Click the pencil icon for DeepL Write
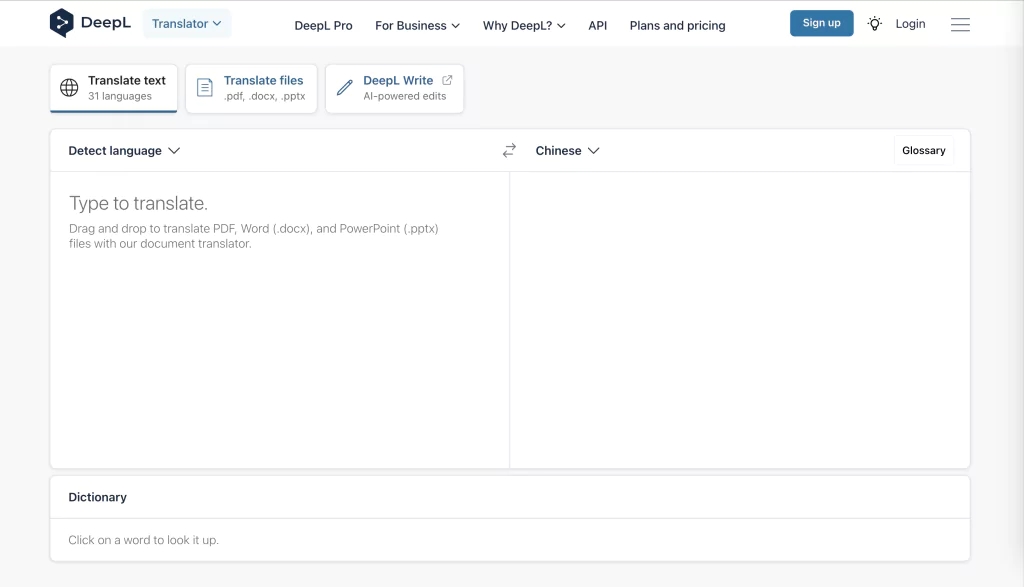Screen dimensions: 1024x587 pyautogui.click(x=345, y=88)
